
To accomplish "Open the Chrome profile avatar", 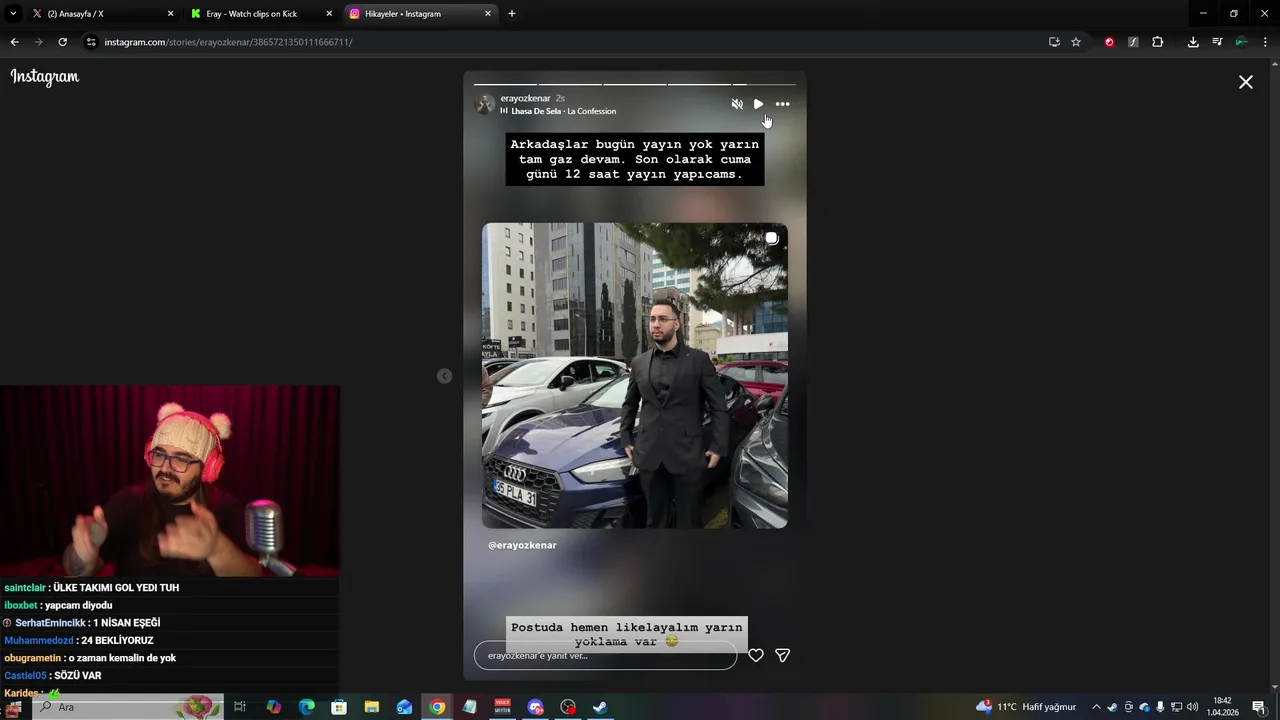I will pyautogui.click(x=1241, y=42).
